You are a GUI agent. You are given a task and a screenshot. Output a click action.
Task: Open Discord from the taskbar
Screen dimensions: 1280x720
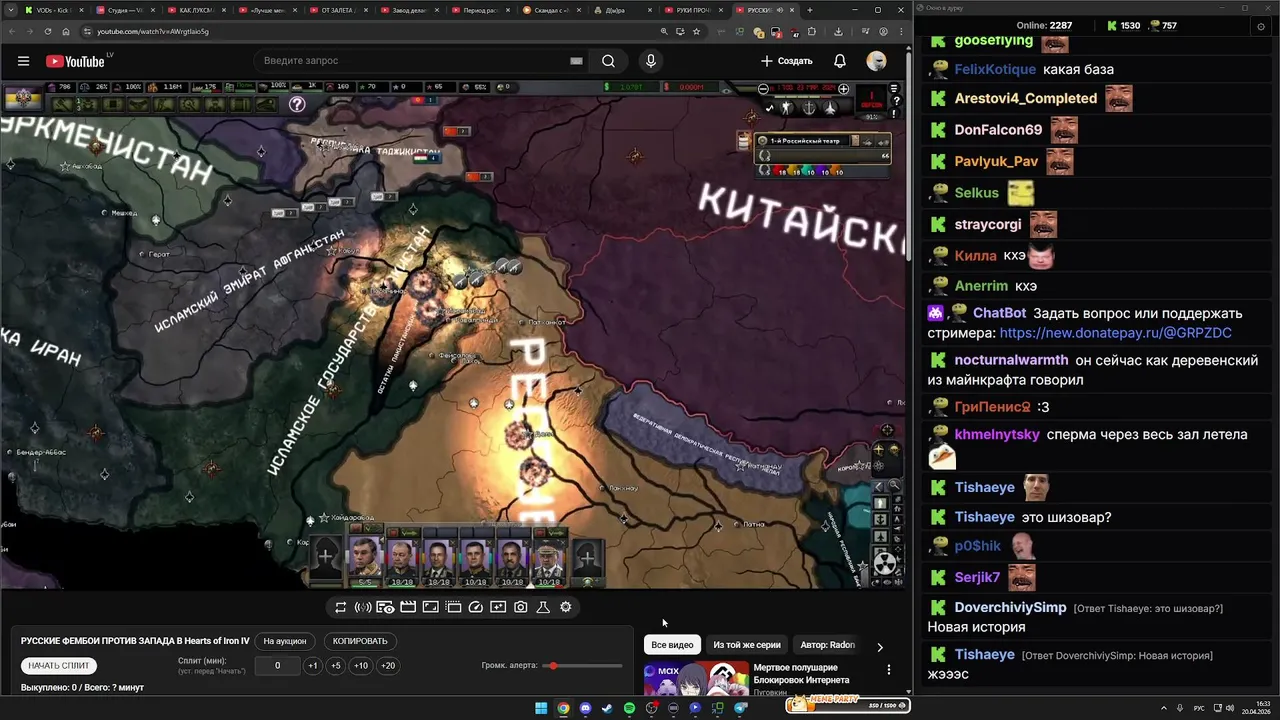point(585,708)
